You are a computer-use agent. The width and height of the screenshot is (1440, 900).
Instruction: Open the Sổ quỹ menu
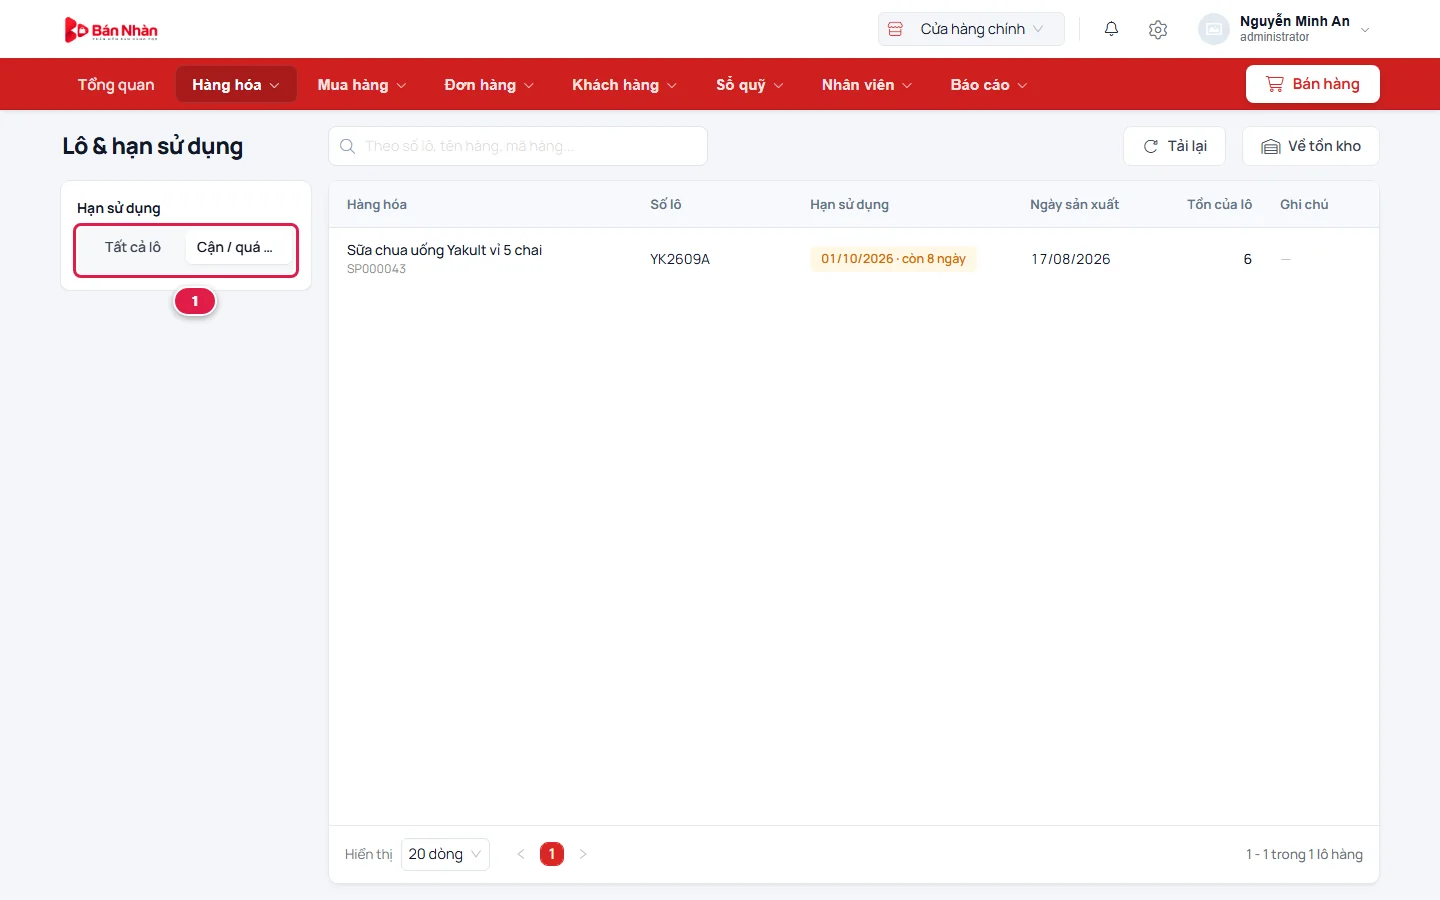(x=750, y=84)
